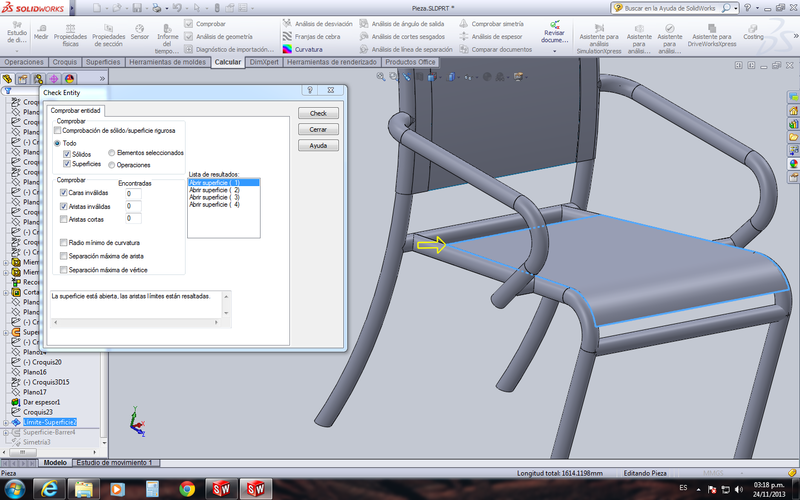Click help search field
800x500 pixels.
click(x=668, y=8)
